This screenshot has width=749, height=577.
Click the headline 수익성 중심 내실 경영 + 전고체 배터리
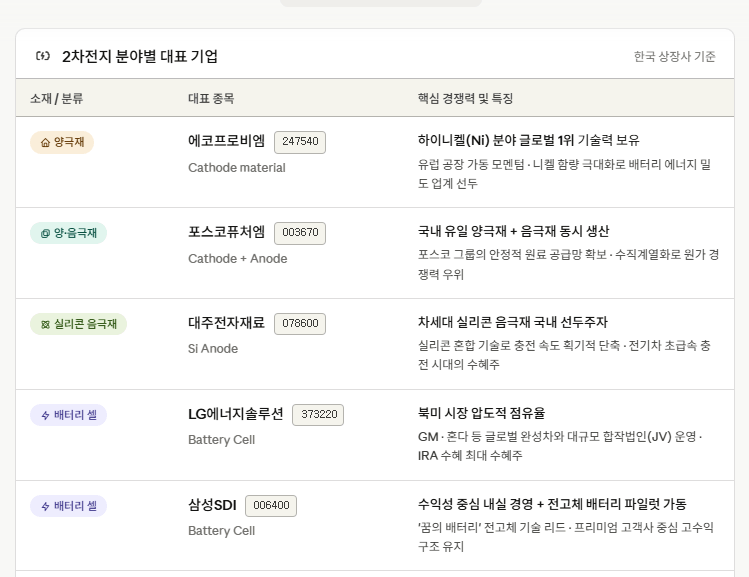click(x=552, y=504)
